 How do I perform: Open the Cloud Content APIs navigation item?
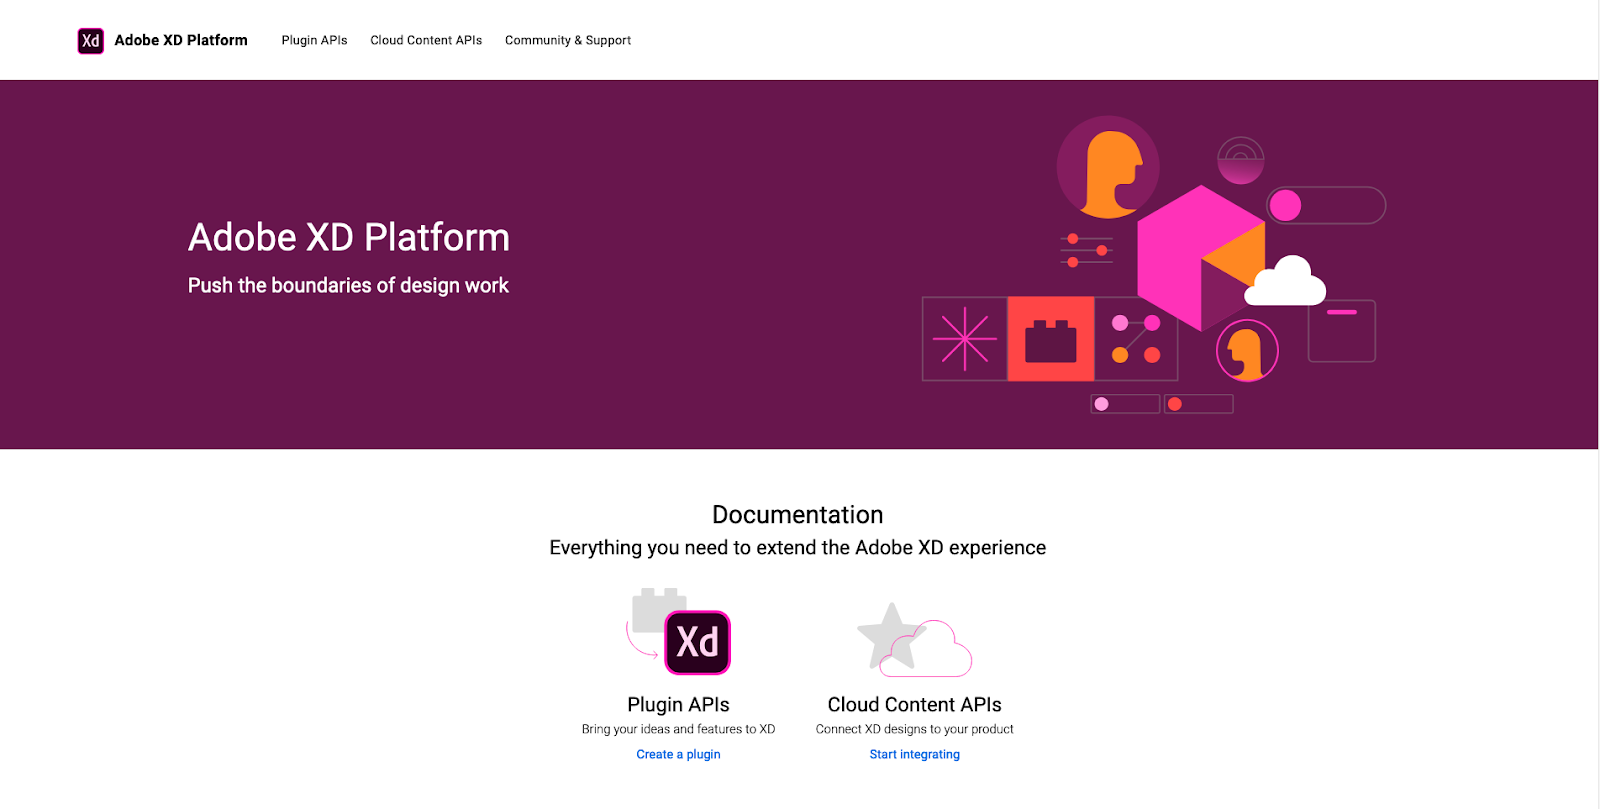[x=426, y=40]
